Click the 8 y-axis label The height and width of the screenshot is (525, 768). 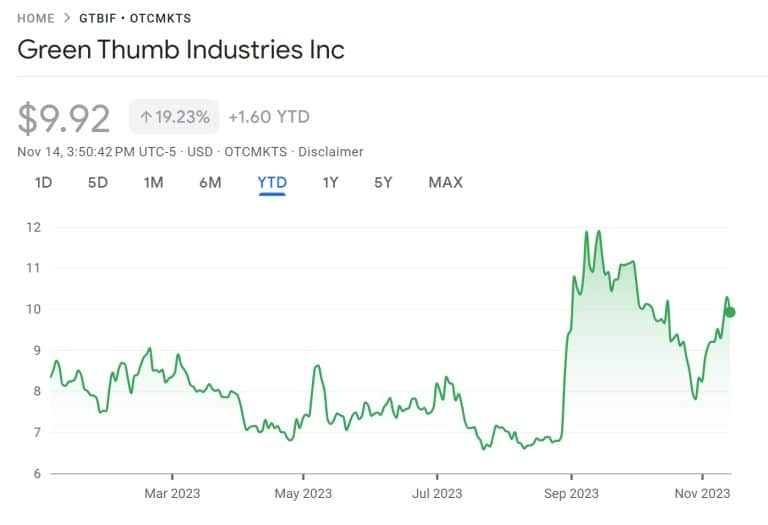[x=37, y=391]
